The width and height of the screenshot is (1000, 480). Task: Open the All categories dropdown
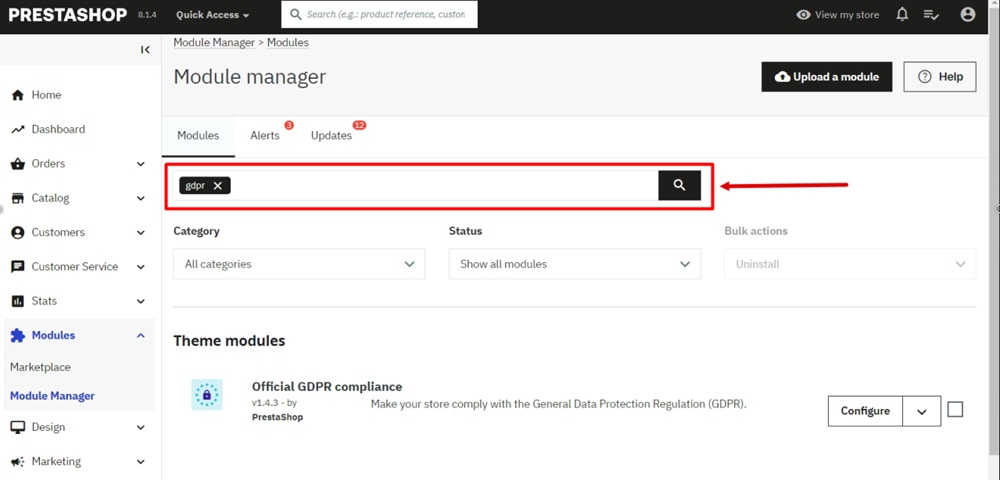(299, 264)
